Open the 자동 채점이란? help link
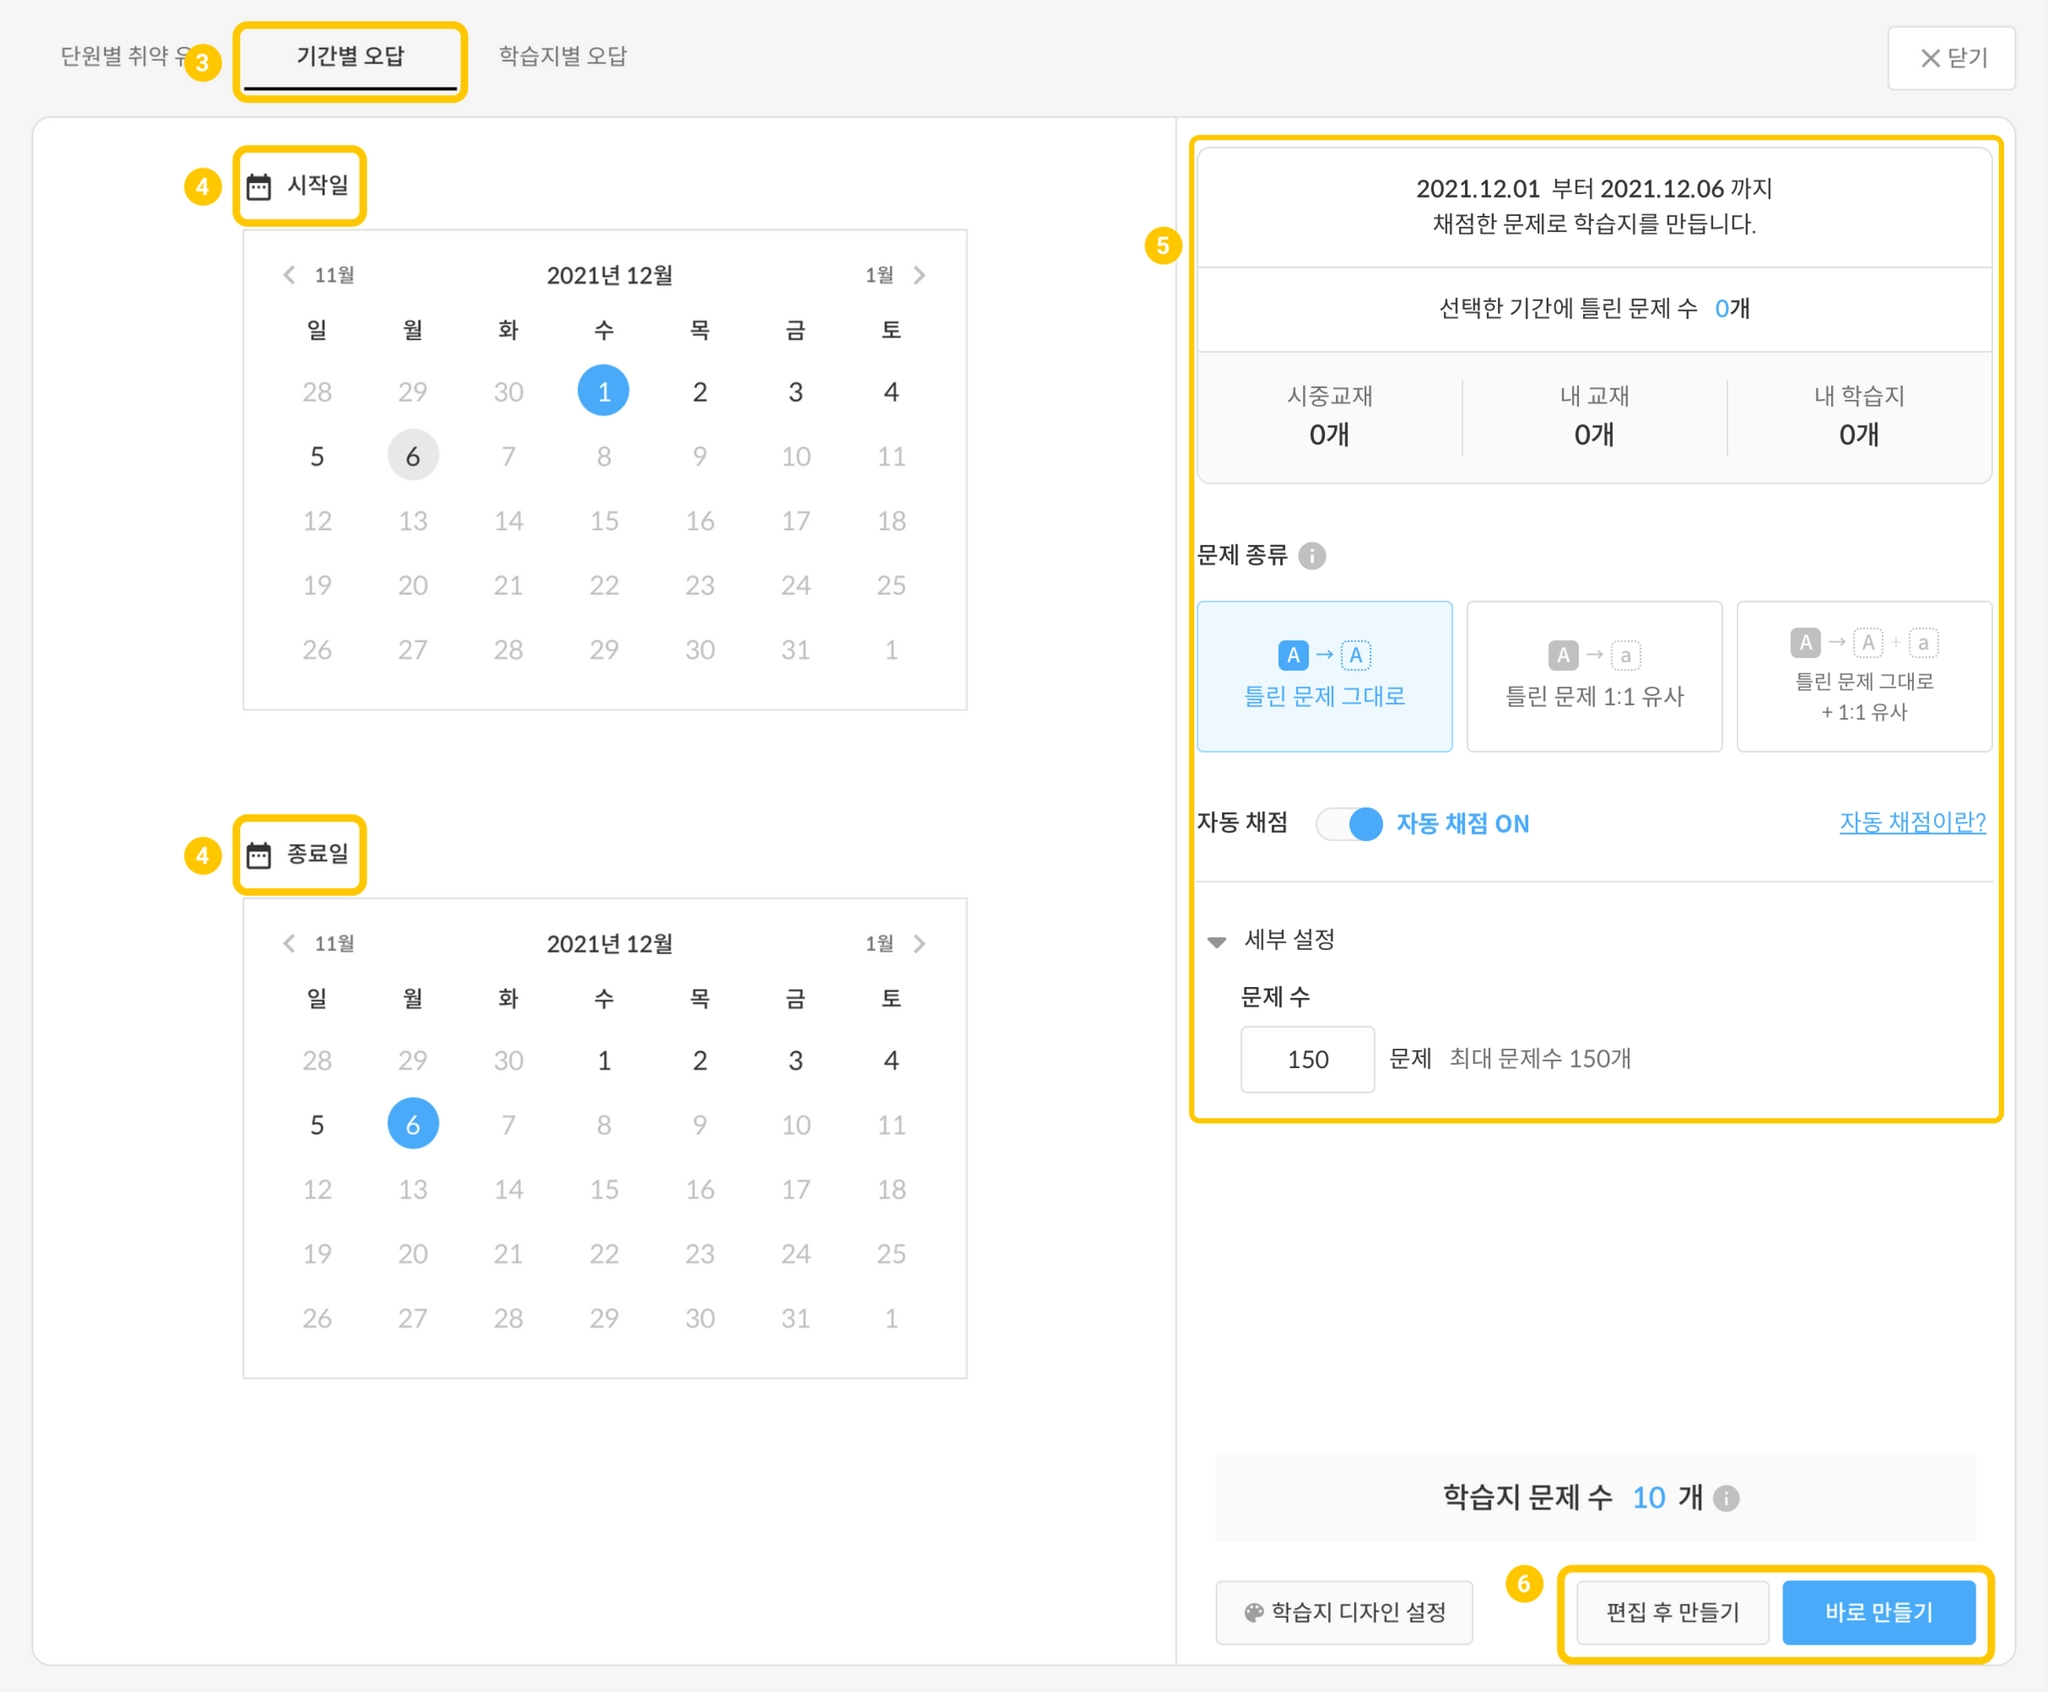Image resolution: width=2048 pixels, height=1692 pixels. [x=1912, y=822]
